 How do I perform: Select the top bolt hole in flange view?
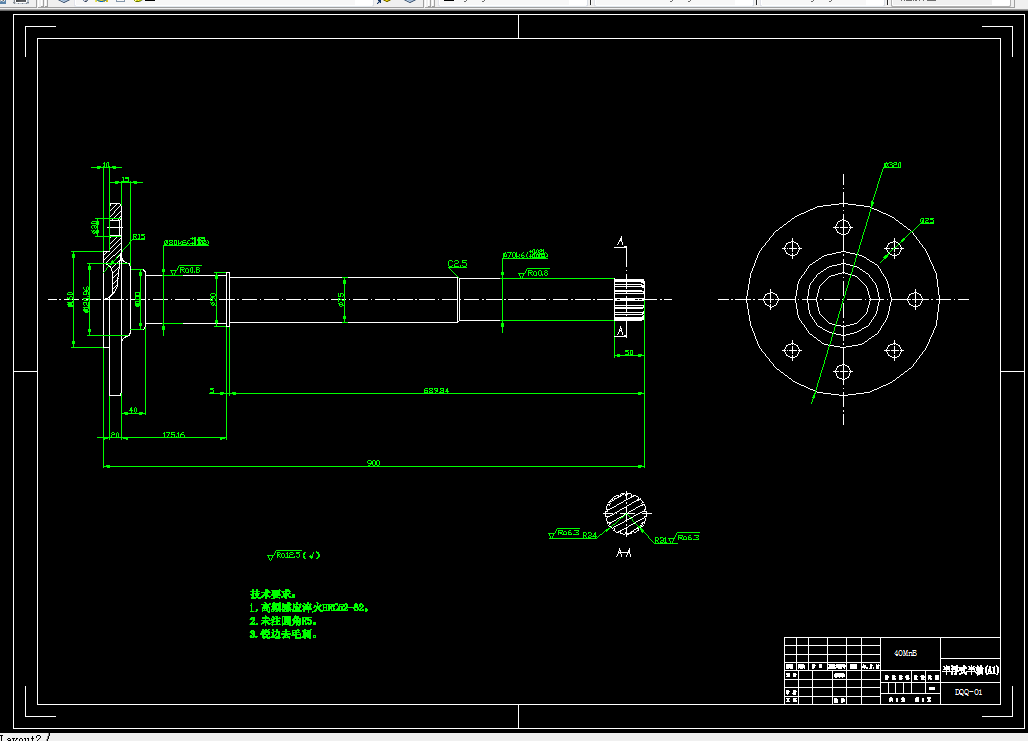(843, 228)
